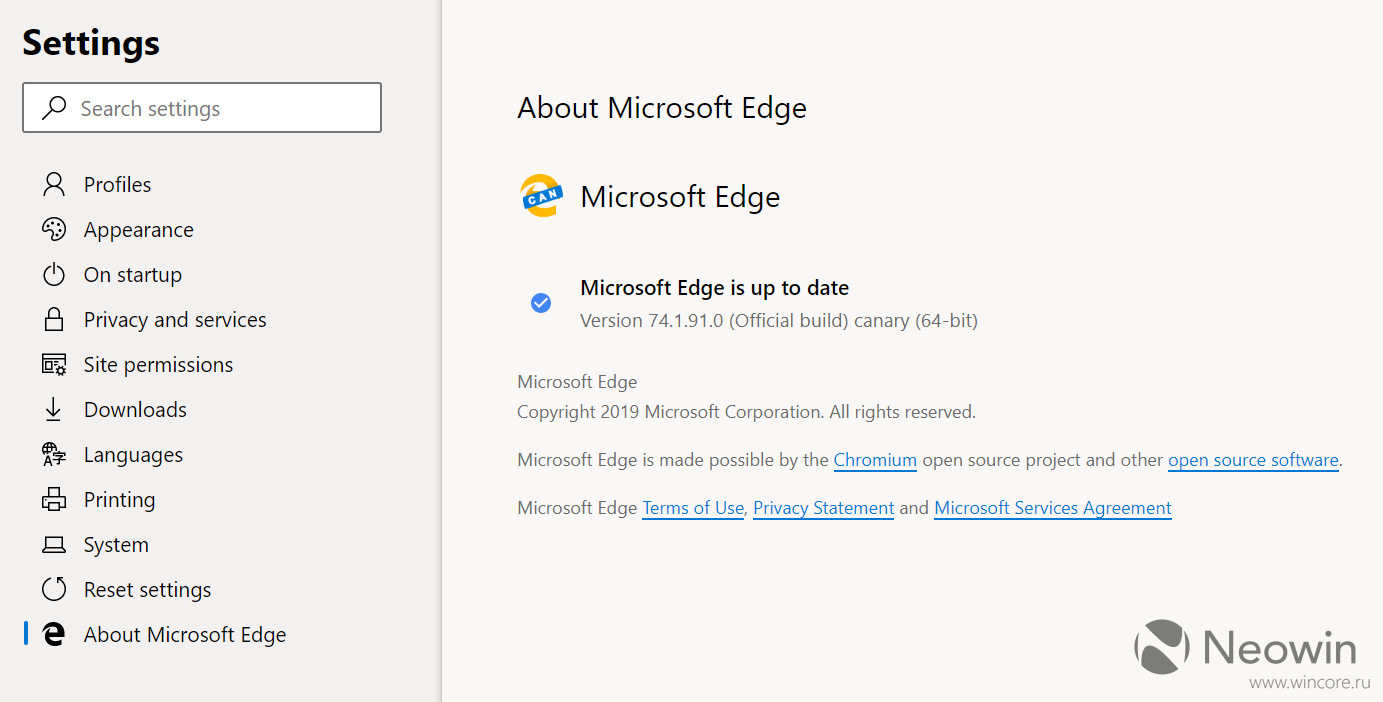Open Languages settings

pos(133,454)
